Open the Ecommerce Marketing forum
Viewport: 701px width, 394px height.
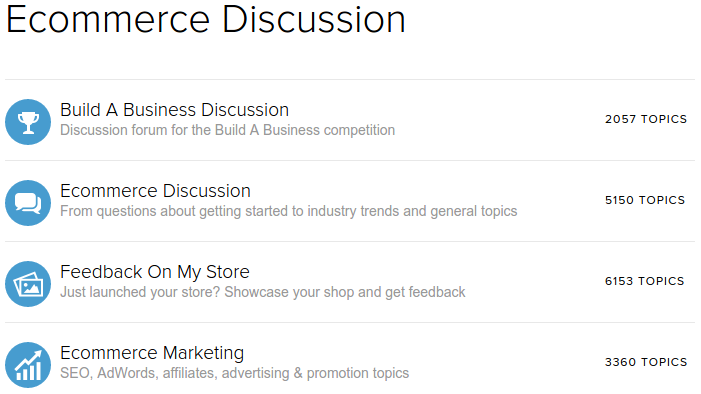pyautogui.click(x=152, y=353)
